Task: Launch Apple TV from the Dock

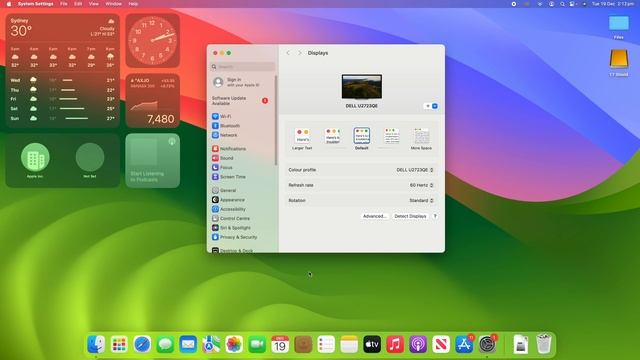Action: [x=372, y=344]
